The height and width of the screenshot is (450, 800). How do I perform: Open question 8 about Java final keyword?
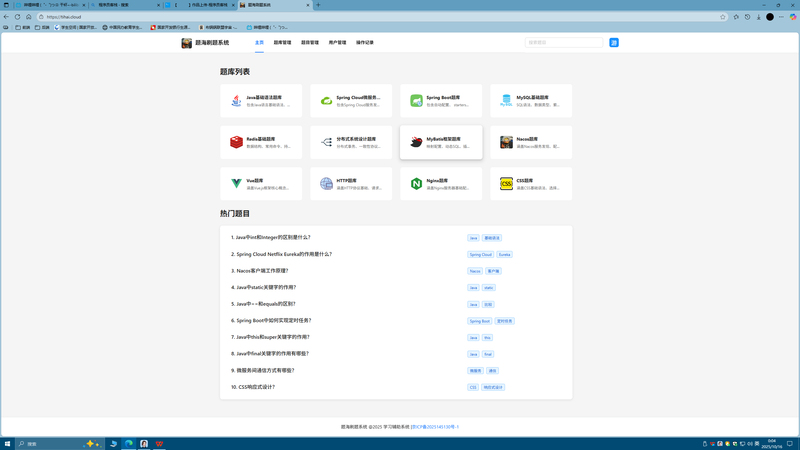click(x=269, y=354)
